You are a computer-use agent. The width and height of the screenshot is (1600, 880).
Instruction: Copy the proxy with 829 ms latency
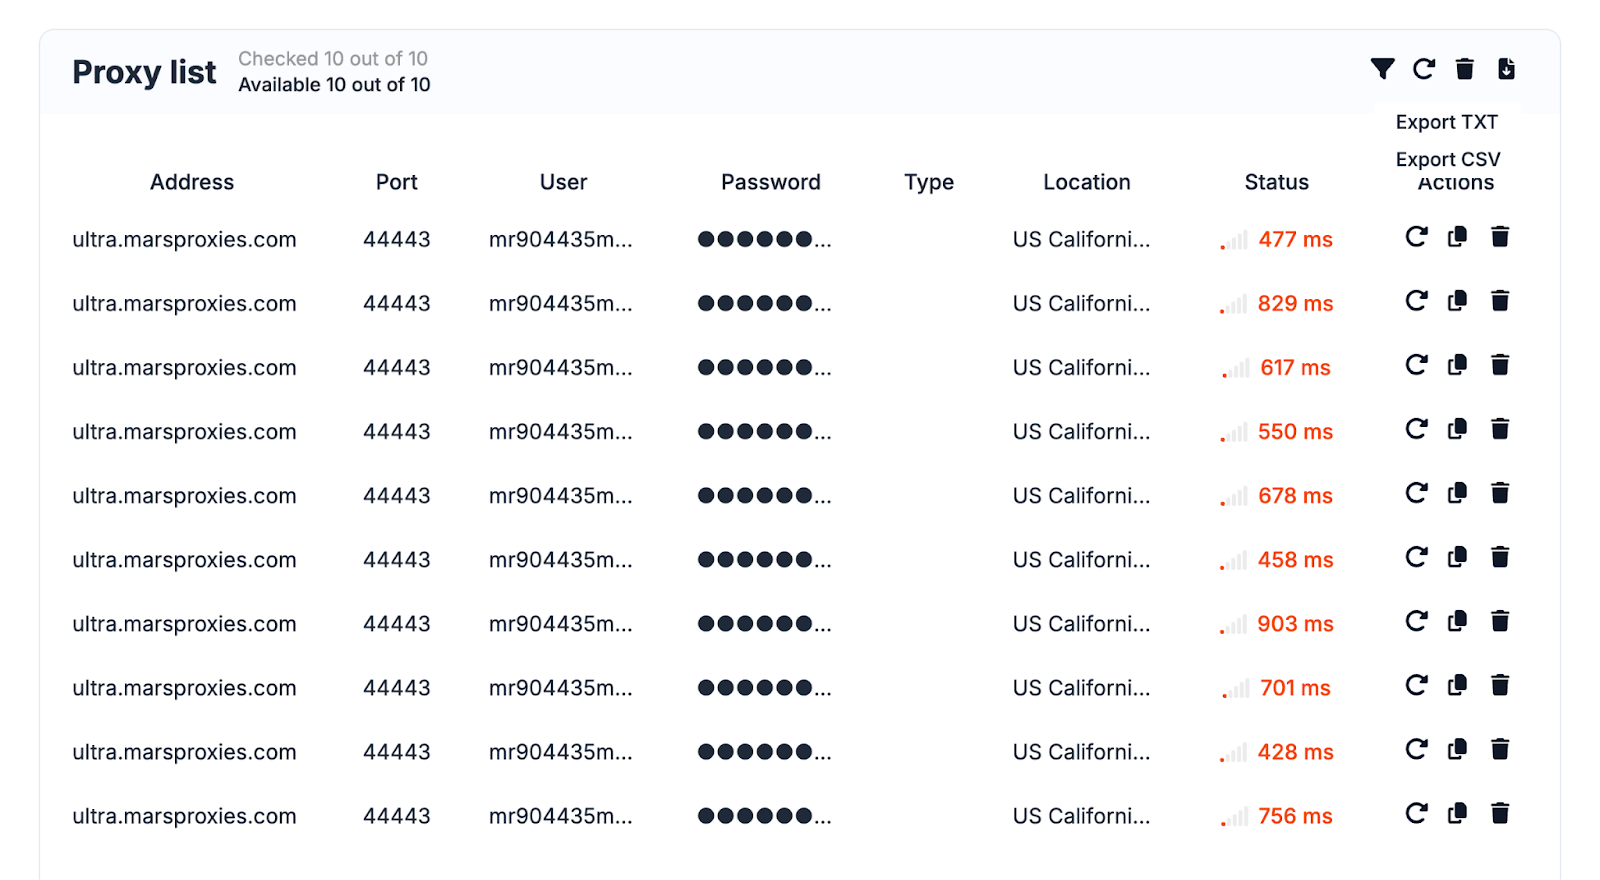1458,301
